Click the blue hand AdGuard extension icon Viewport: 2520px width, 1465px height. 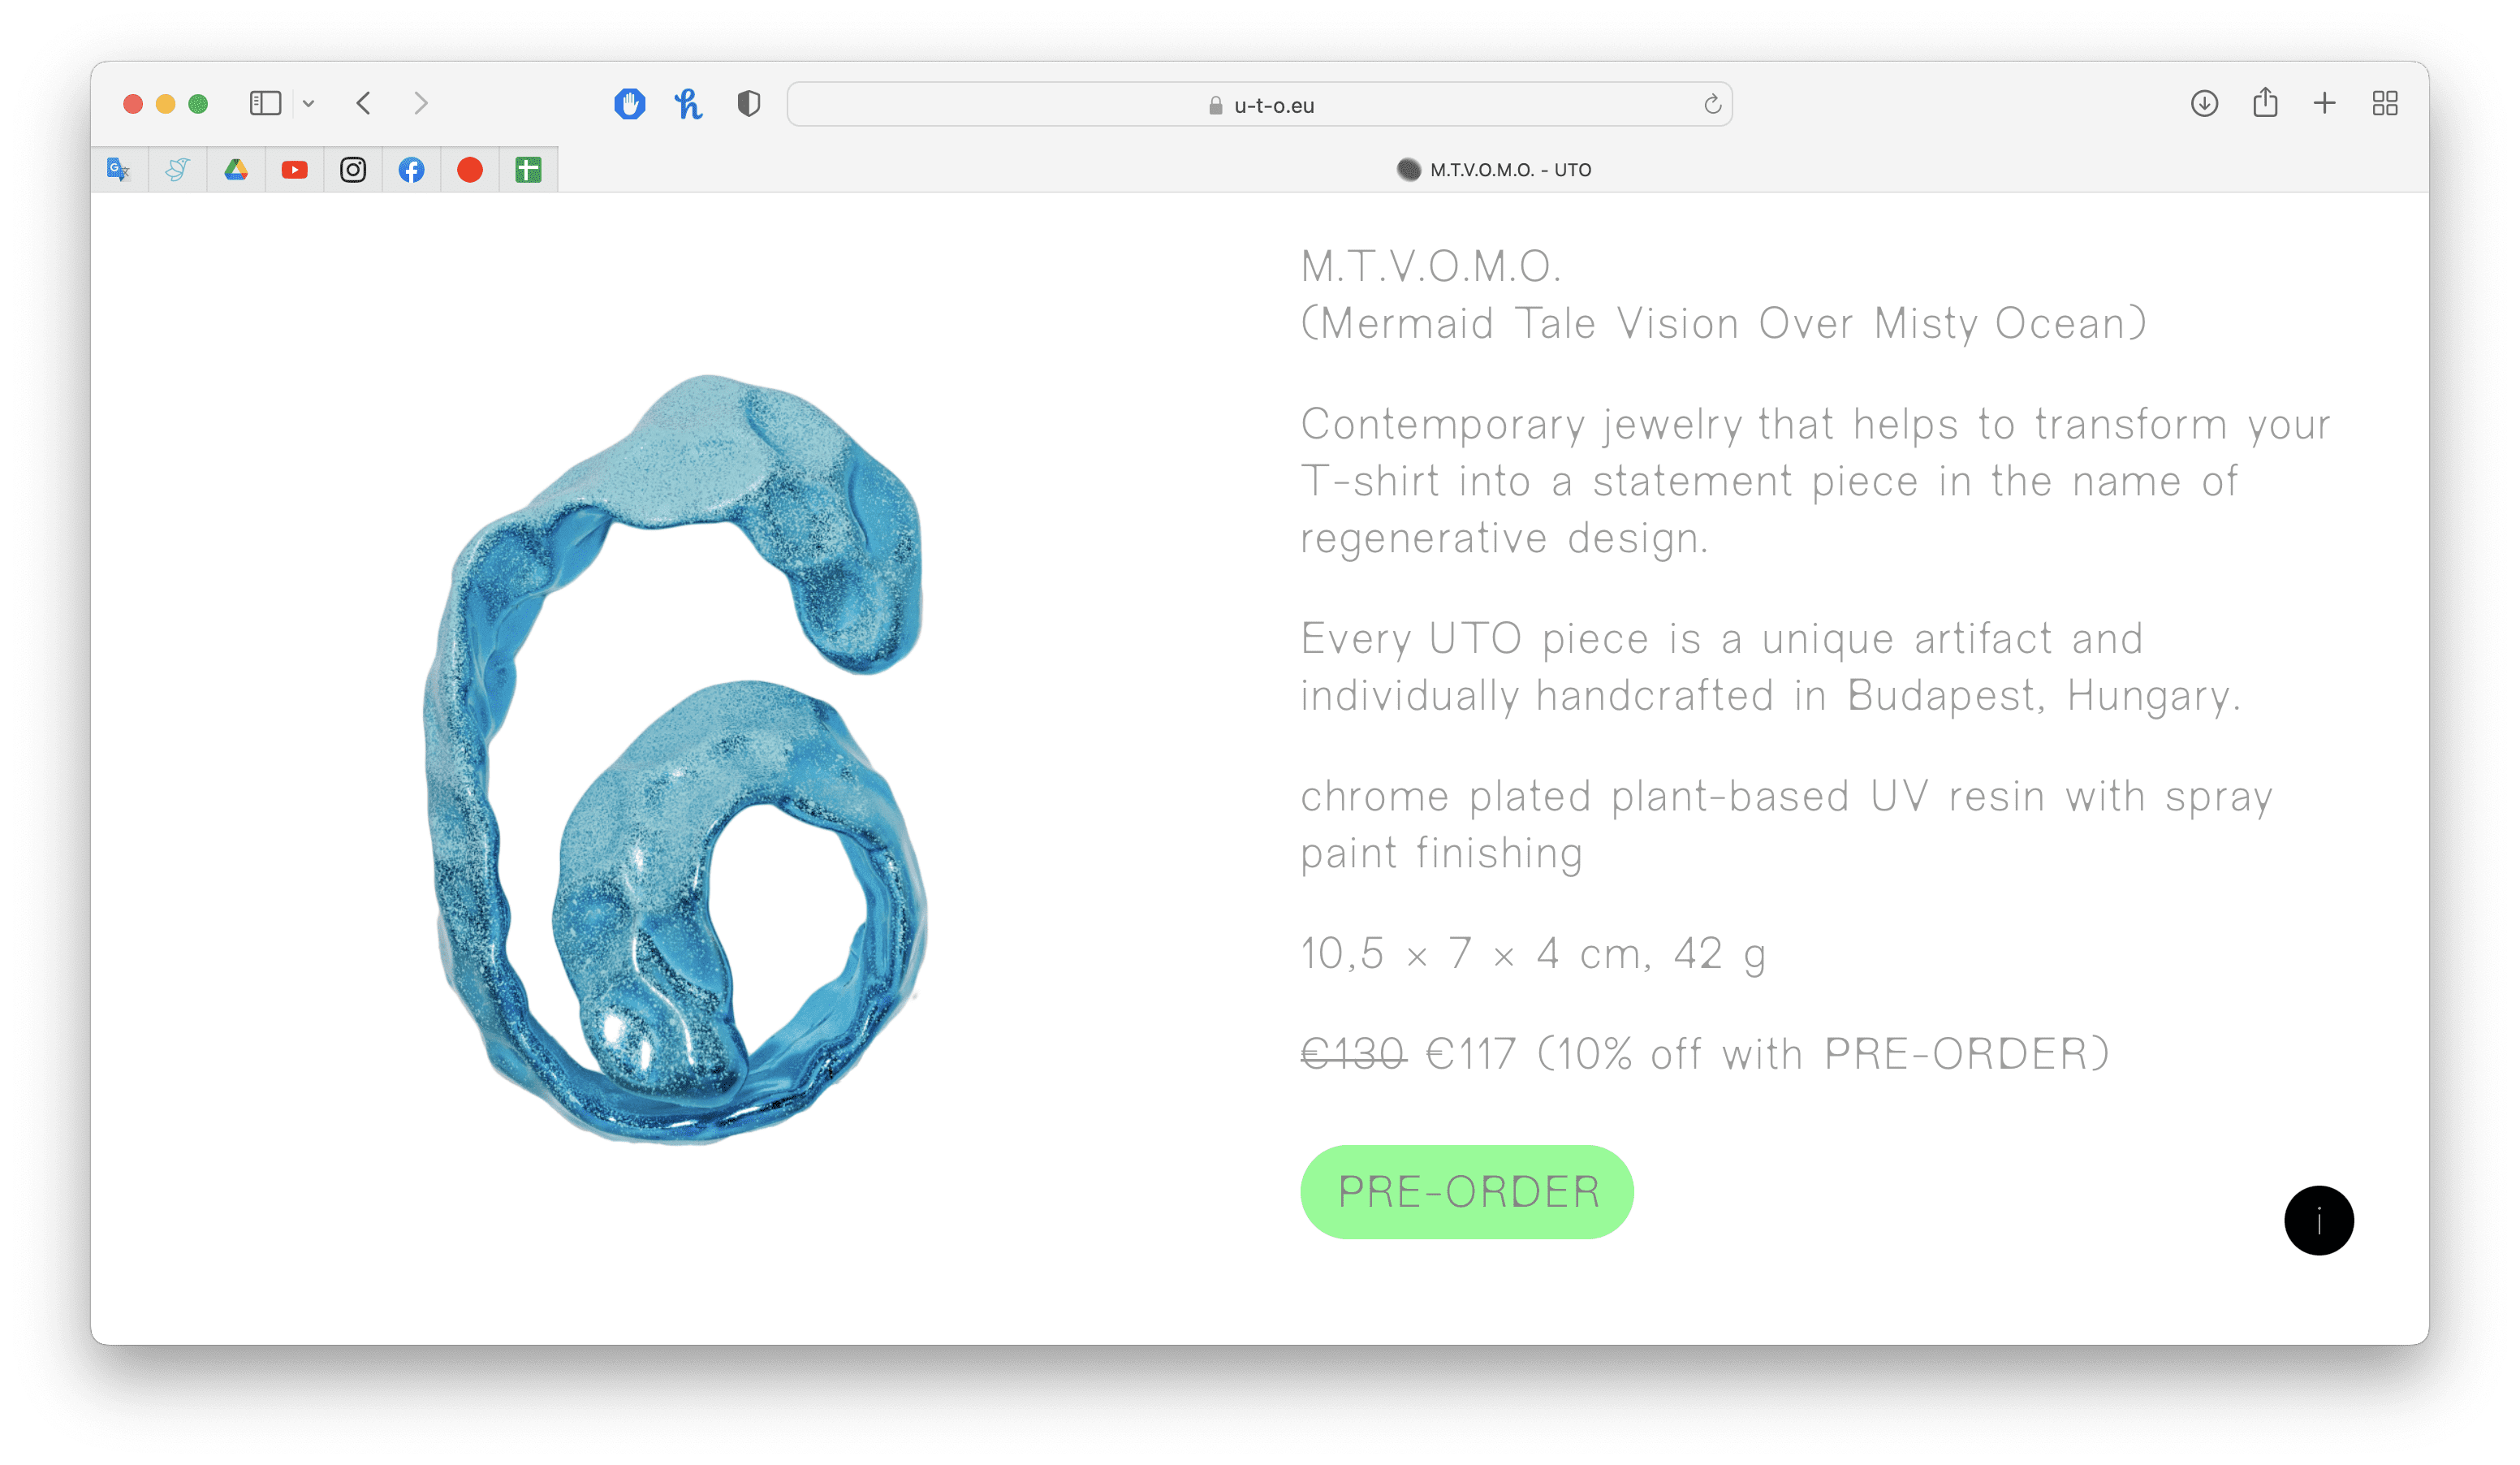coord(630,104)
